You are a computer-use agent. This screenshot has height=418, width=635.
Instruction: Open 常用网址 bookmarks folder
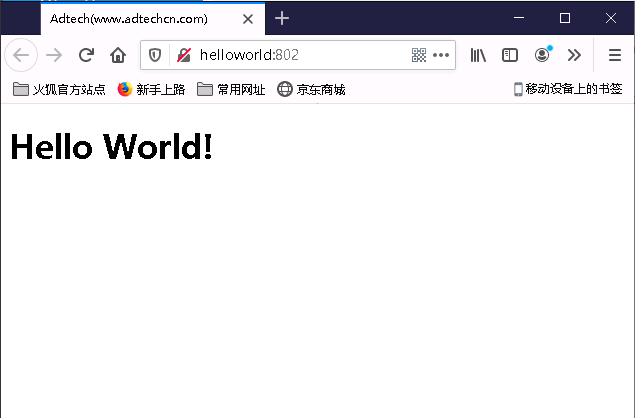point(231,89)
